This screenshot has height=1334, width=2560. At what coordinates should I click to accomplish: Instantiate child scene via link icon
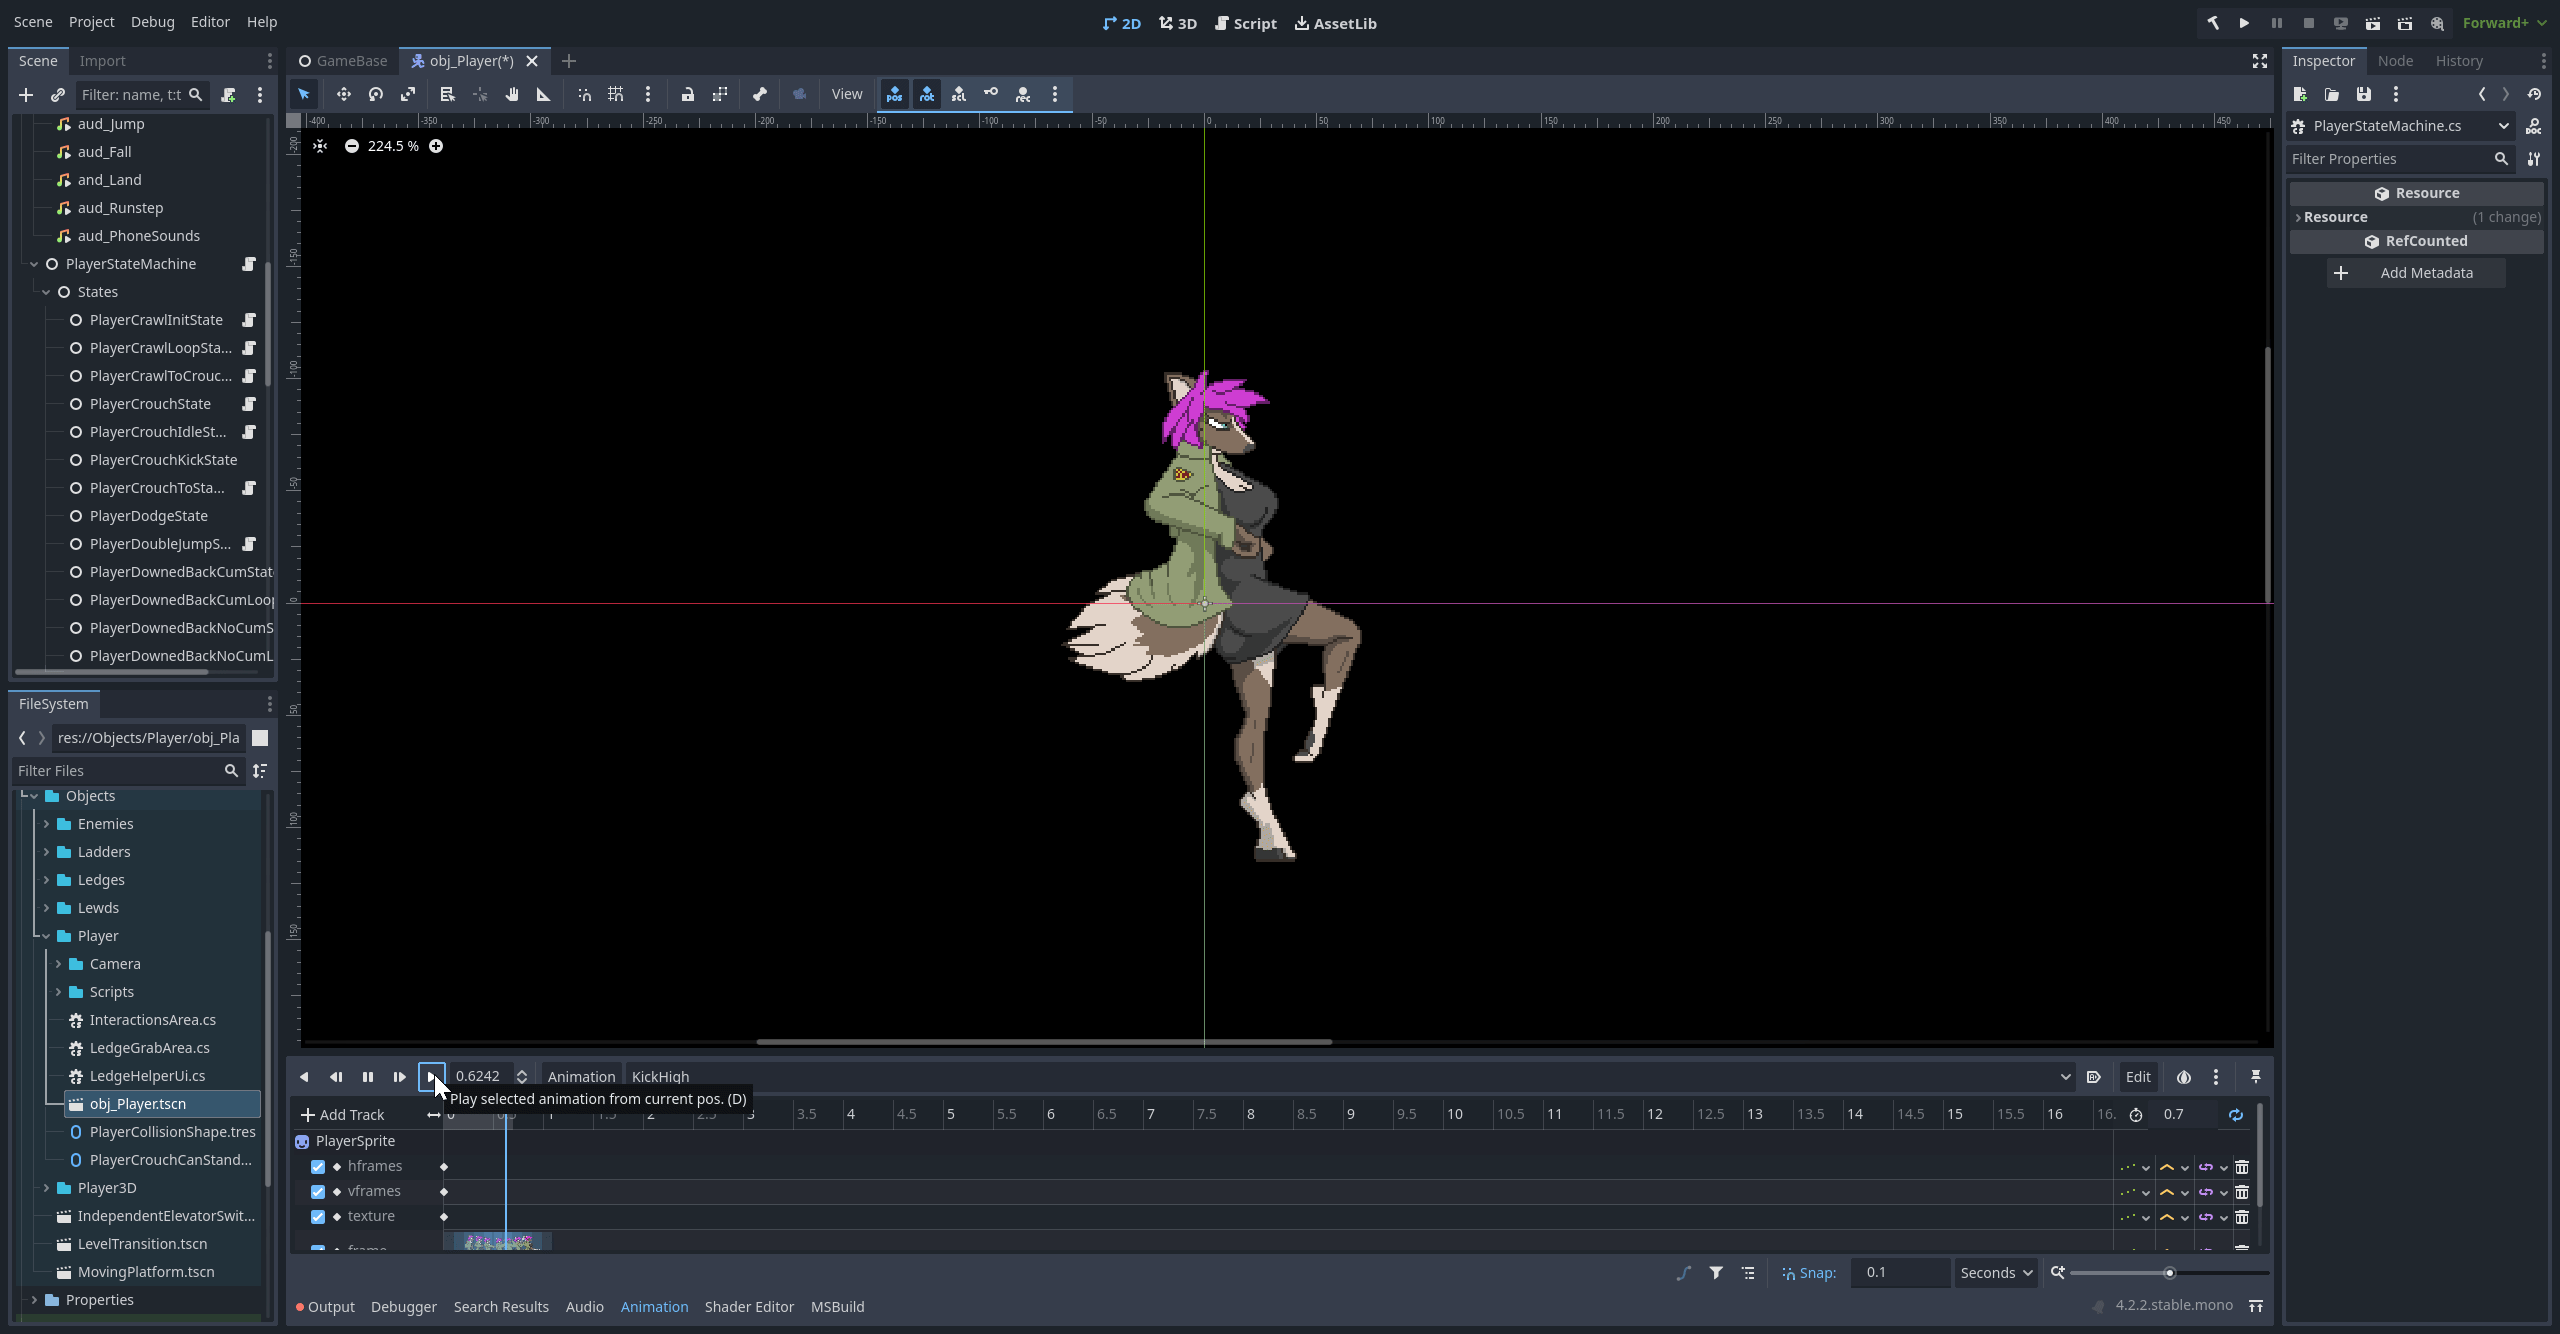tap(57, 95)
